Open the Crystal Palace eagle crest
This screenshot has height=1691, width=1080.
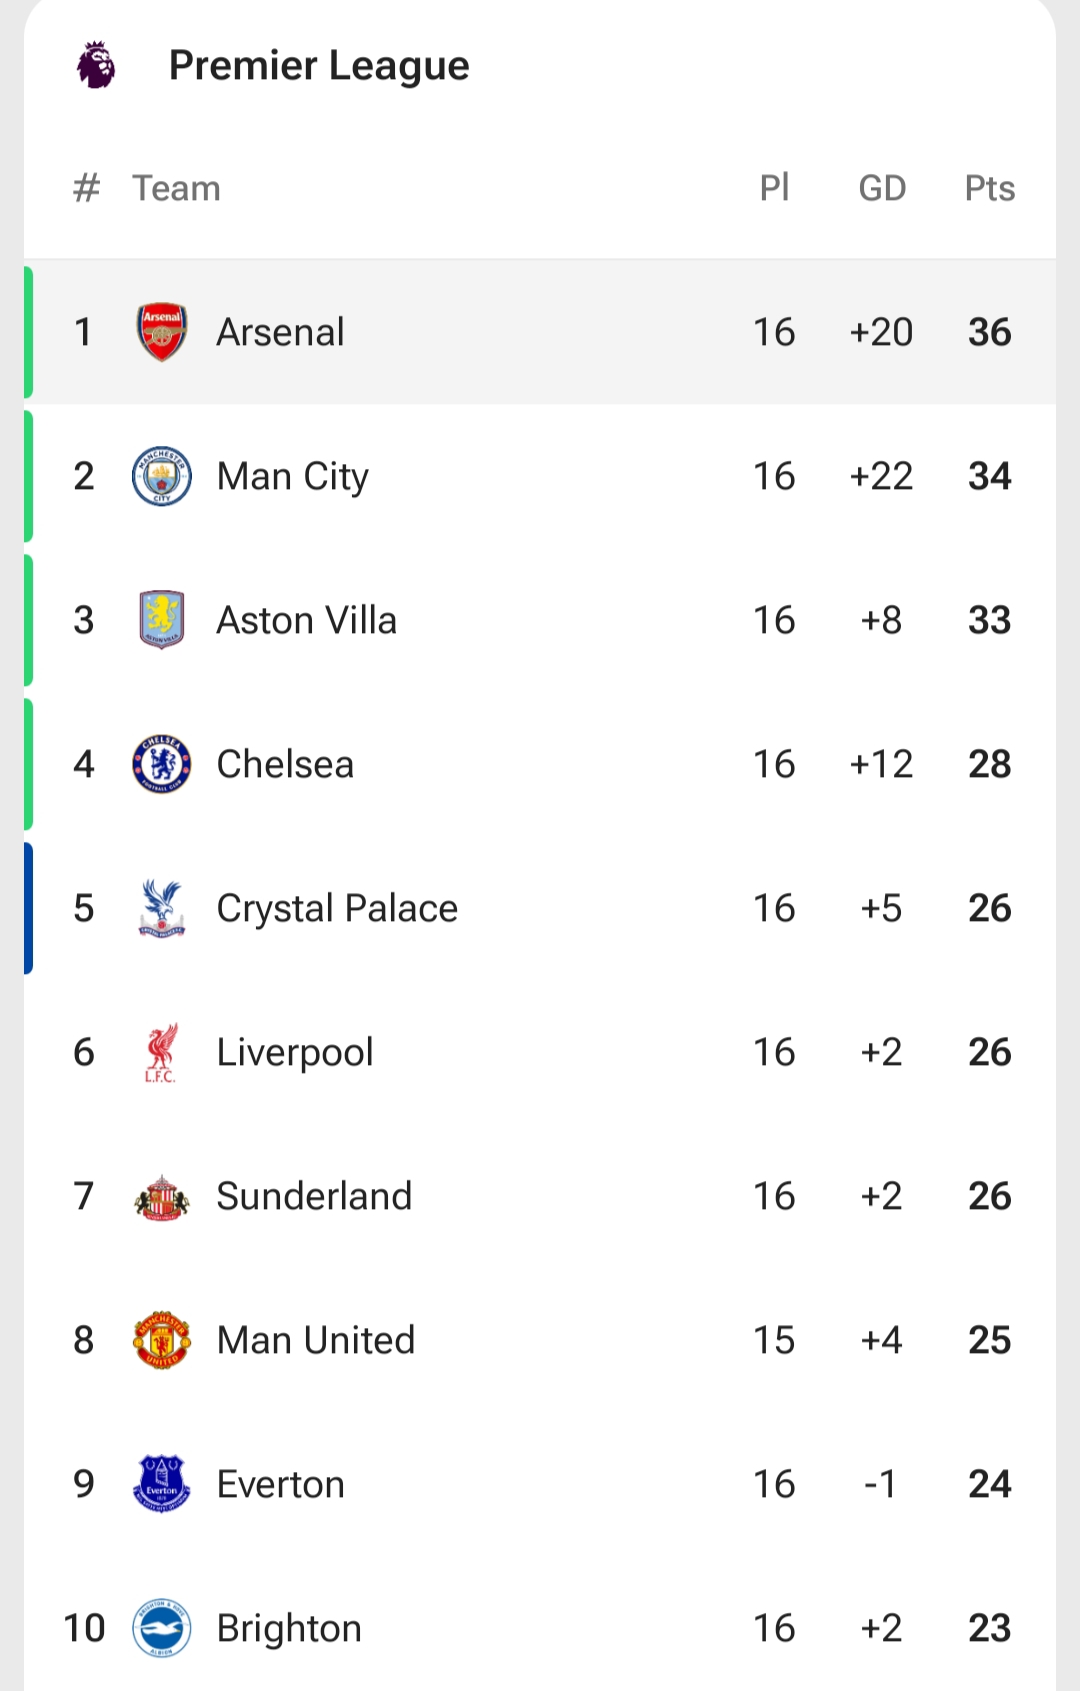click(161, 908)
